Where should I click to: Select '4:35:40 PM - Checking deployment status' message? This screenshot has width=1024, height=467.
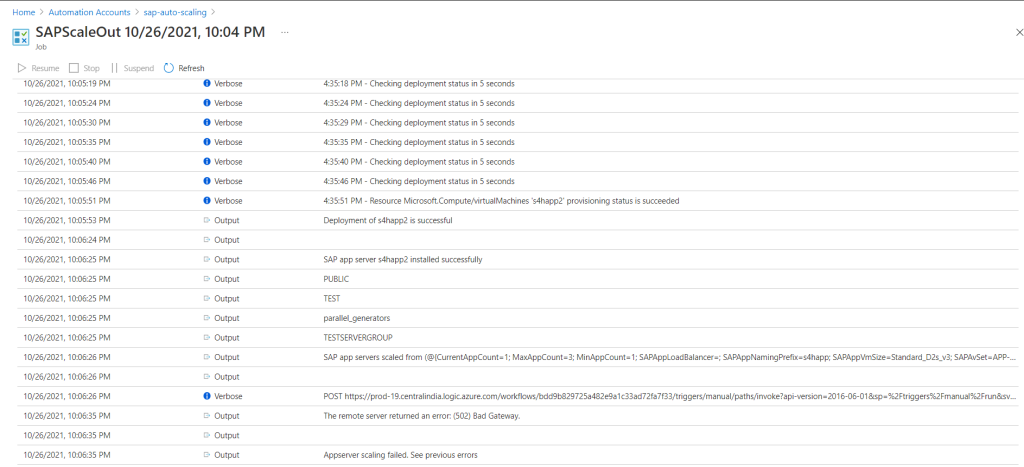(x=419, y=162)
